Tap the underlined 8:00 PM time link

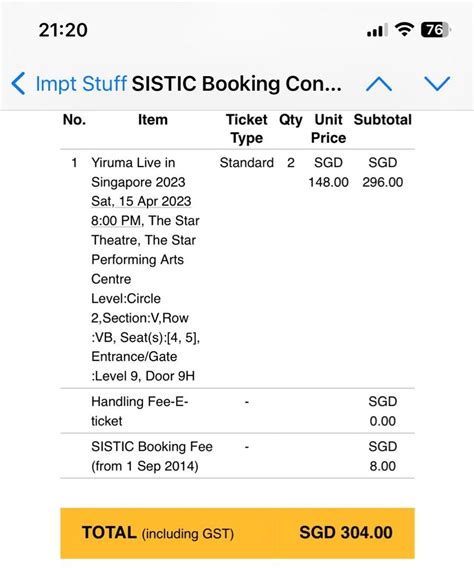tap(116, 221)
